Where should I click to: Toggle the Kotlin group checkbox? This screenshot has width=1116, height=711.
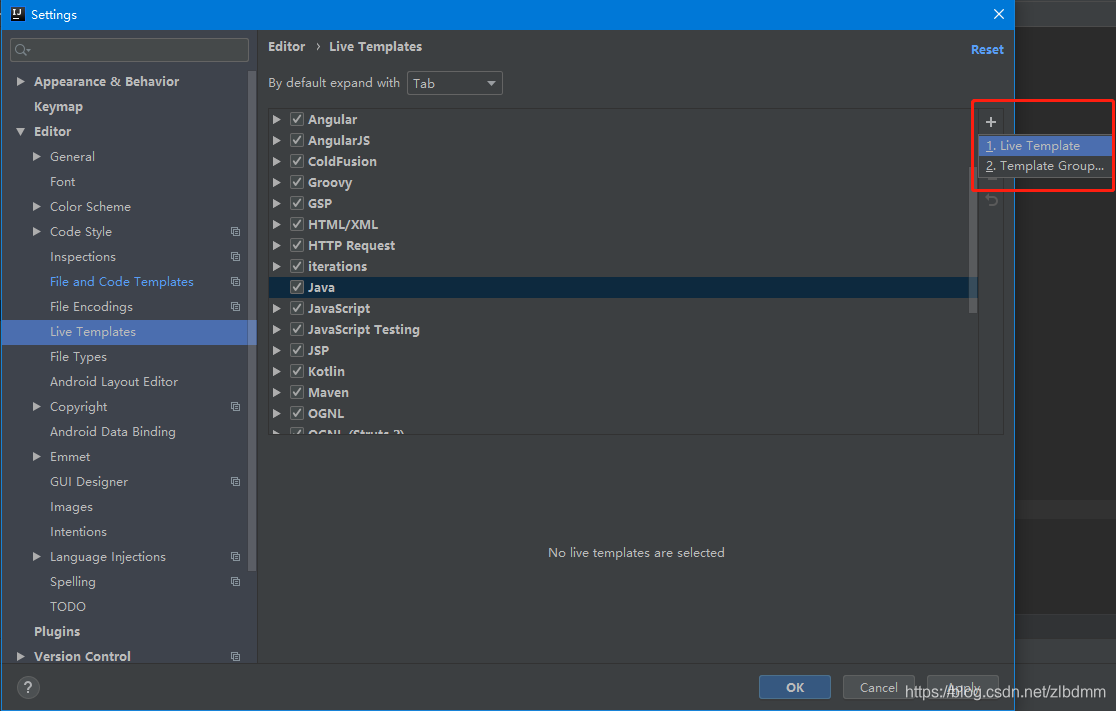coord(297,372)
